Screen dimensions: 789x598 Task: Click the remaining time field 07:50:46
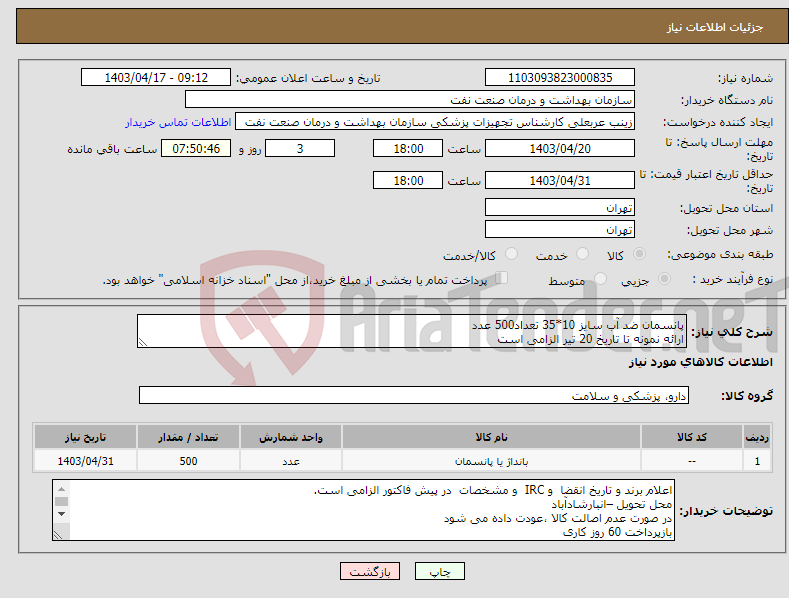[x=196, y=148]
